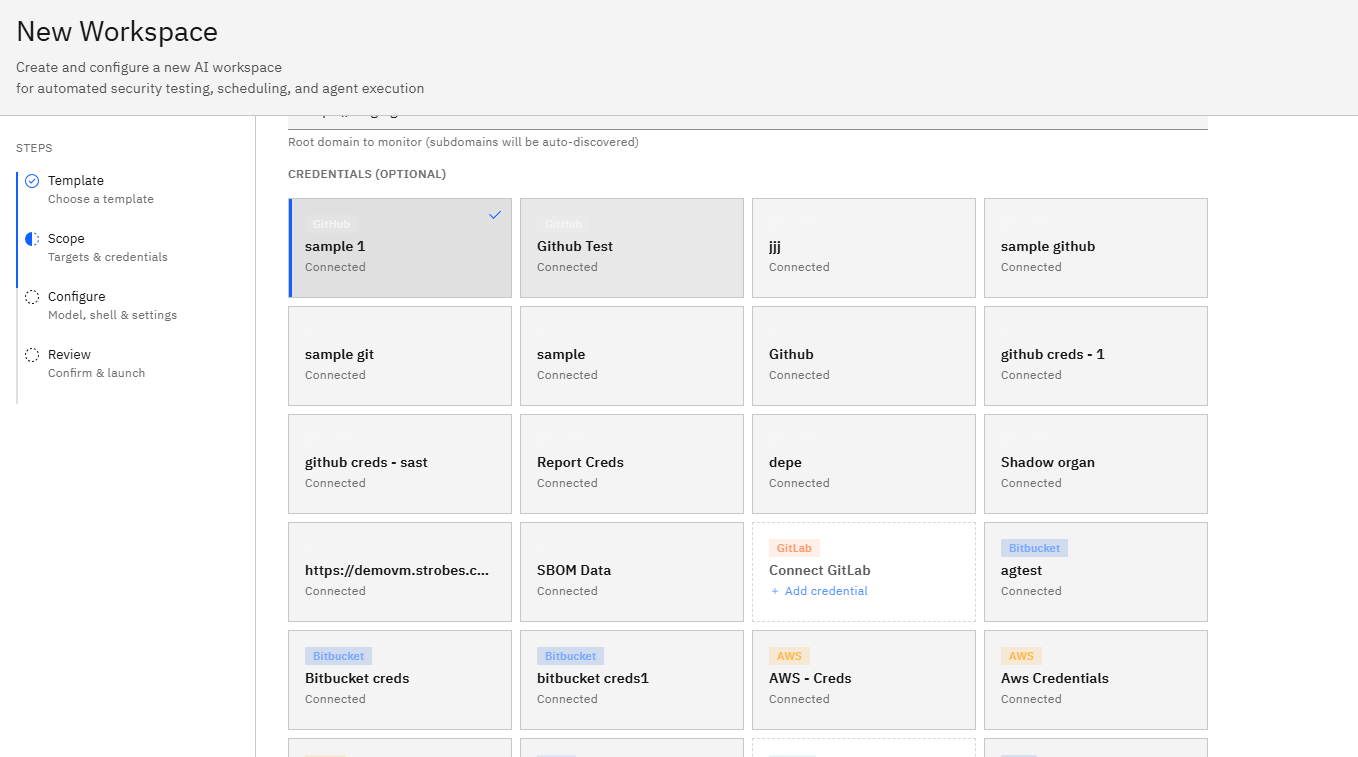Click the Connect GitLab card title

point(819,570)
